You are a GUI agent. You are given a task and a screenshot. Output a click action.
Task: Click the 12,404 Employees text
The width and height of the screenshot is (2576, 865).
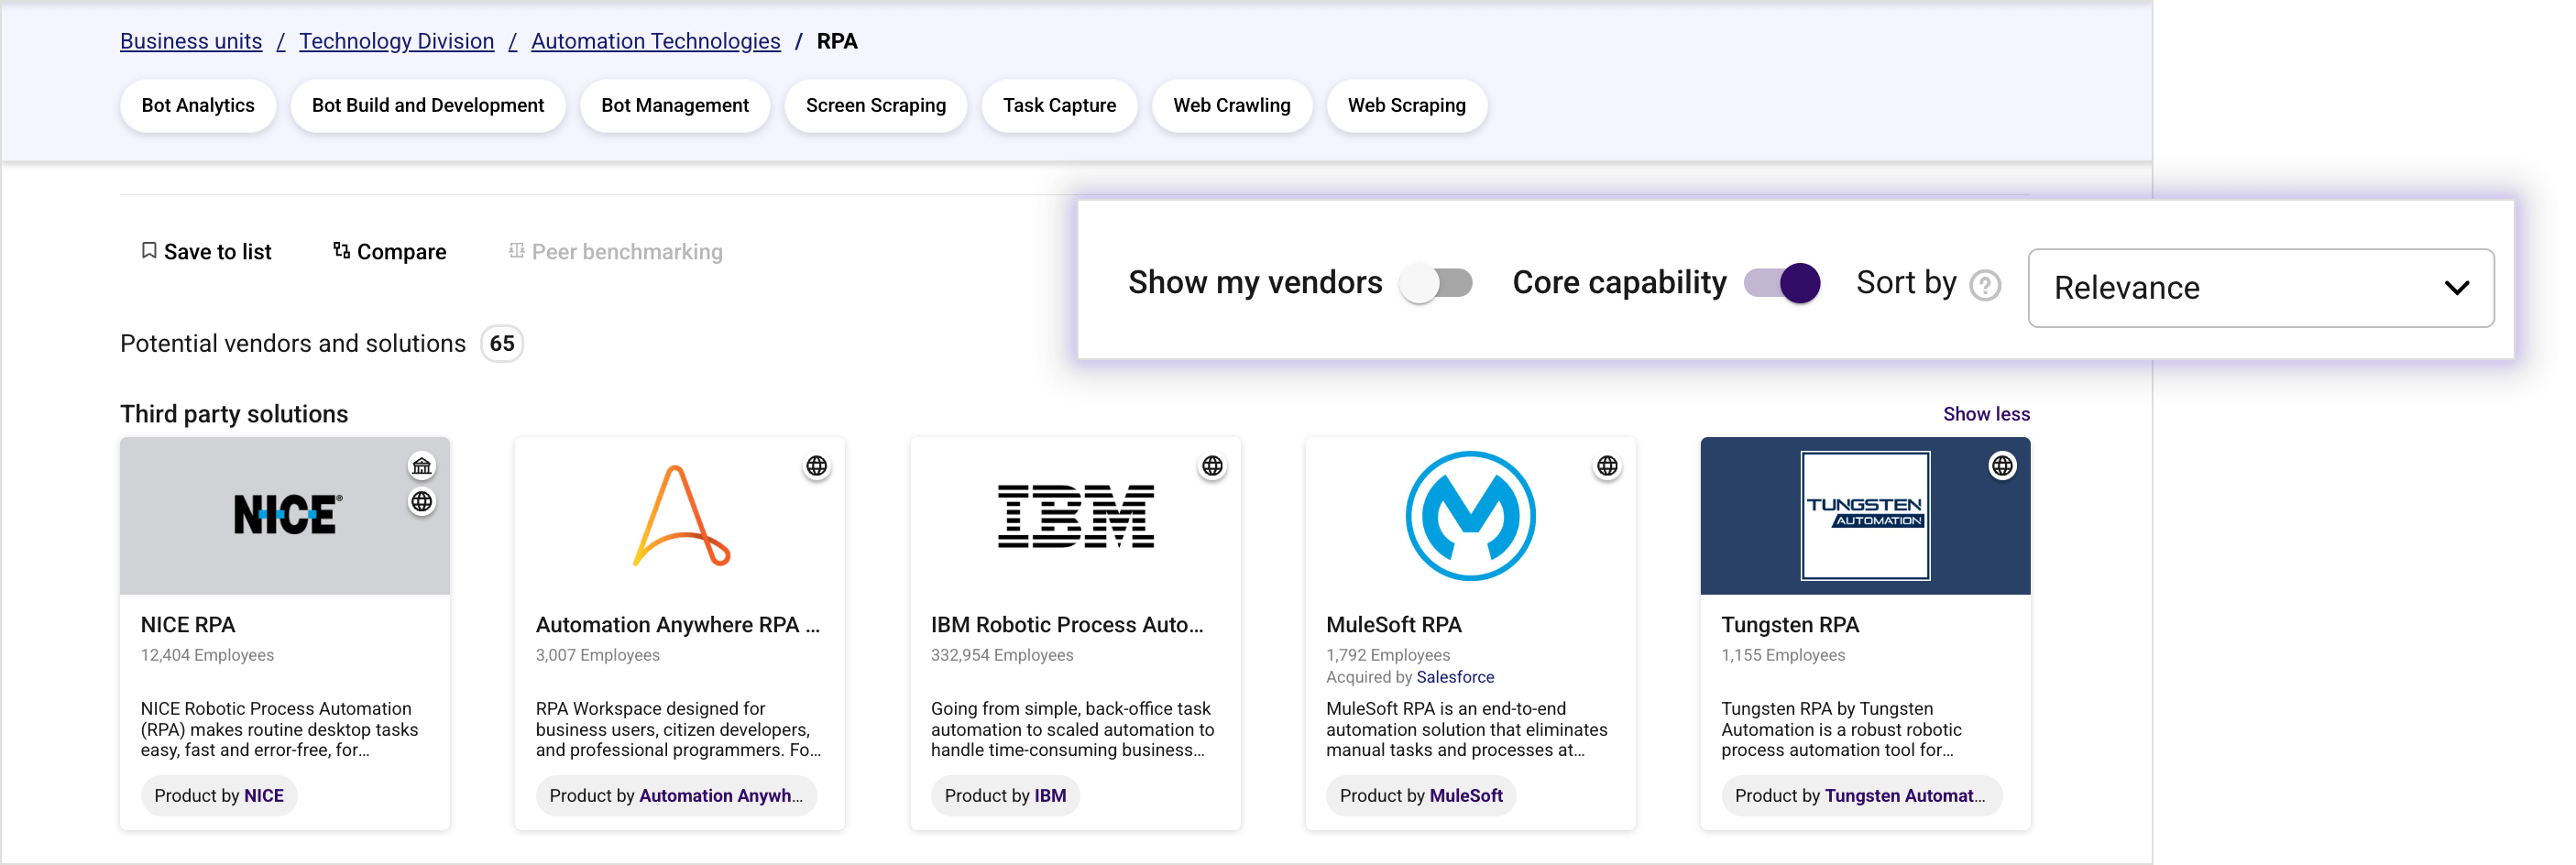pyautogui.click(x=207, y=655)
